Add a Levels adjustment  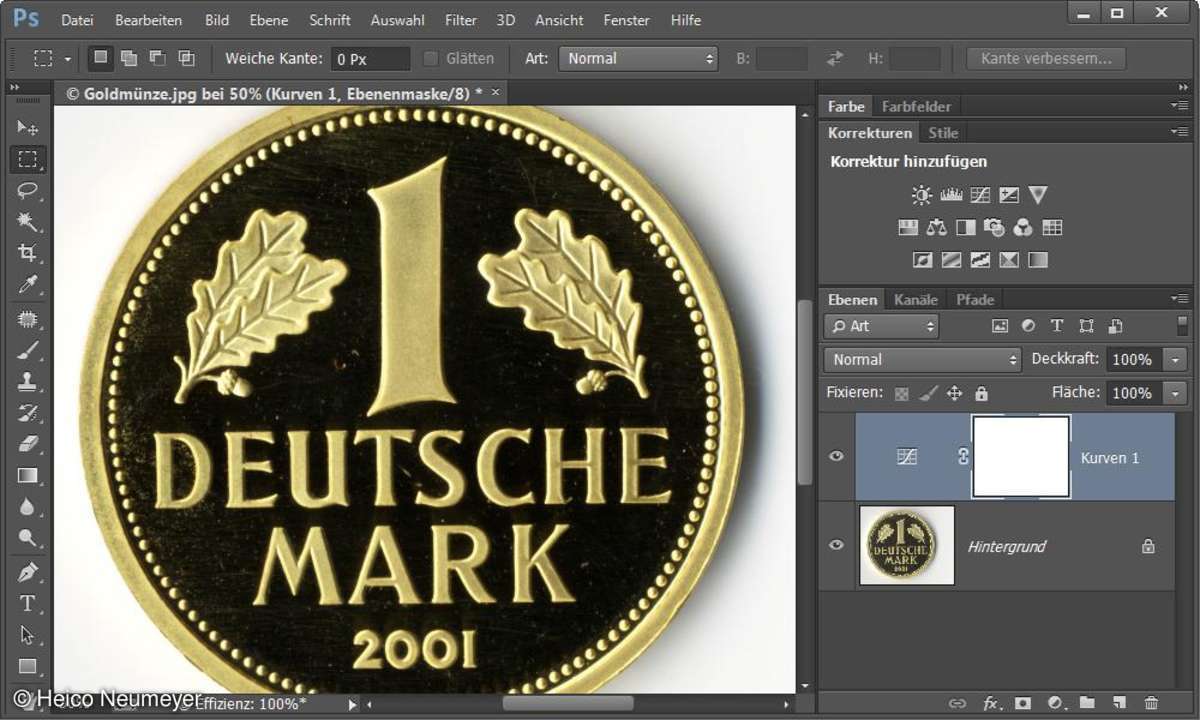point(951,196)
